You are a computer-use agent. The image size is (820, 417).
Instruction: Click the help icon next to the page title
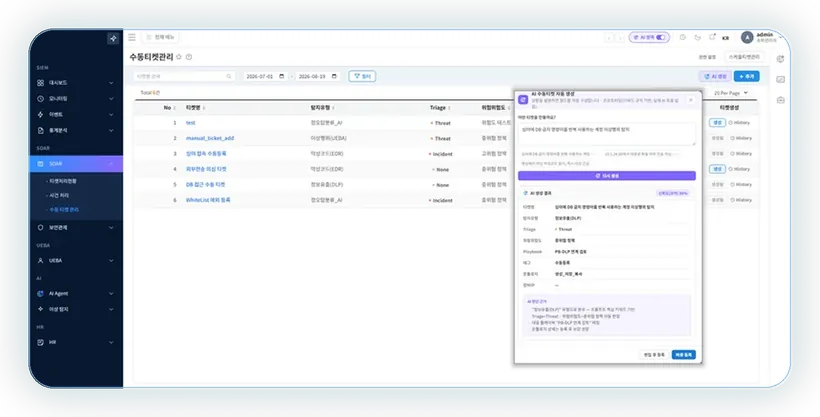[x=189, y=57]
